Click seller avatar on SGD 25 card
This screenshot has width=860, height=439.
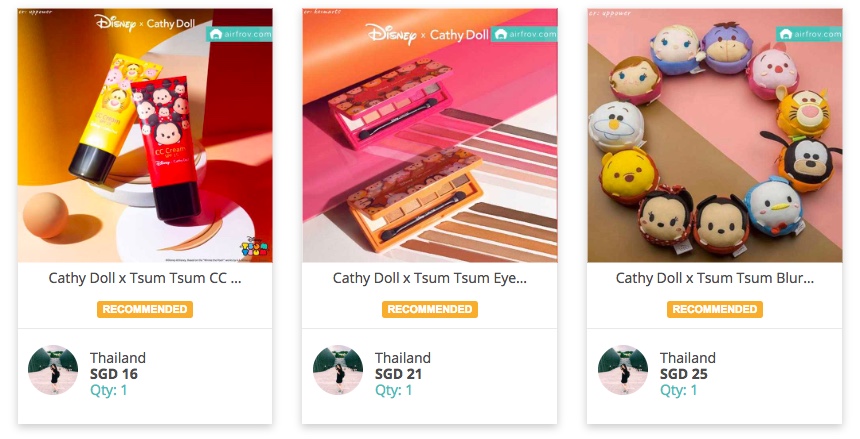[x=623, y=370]
